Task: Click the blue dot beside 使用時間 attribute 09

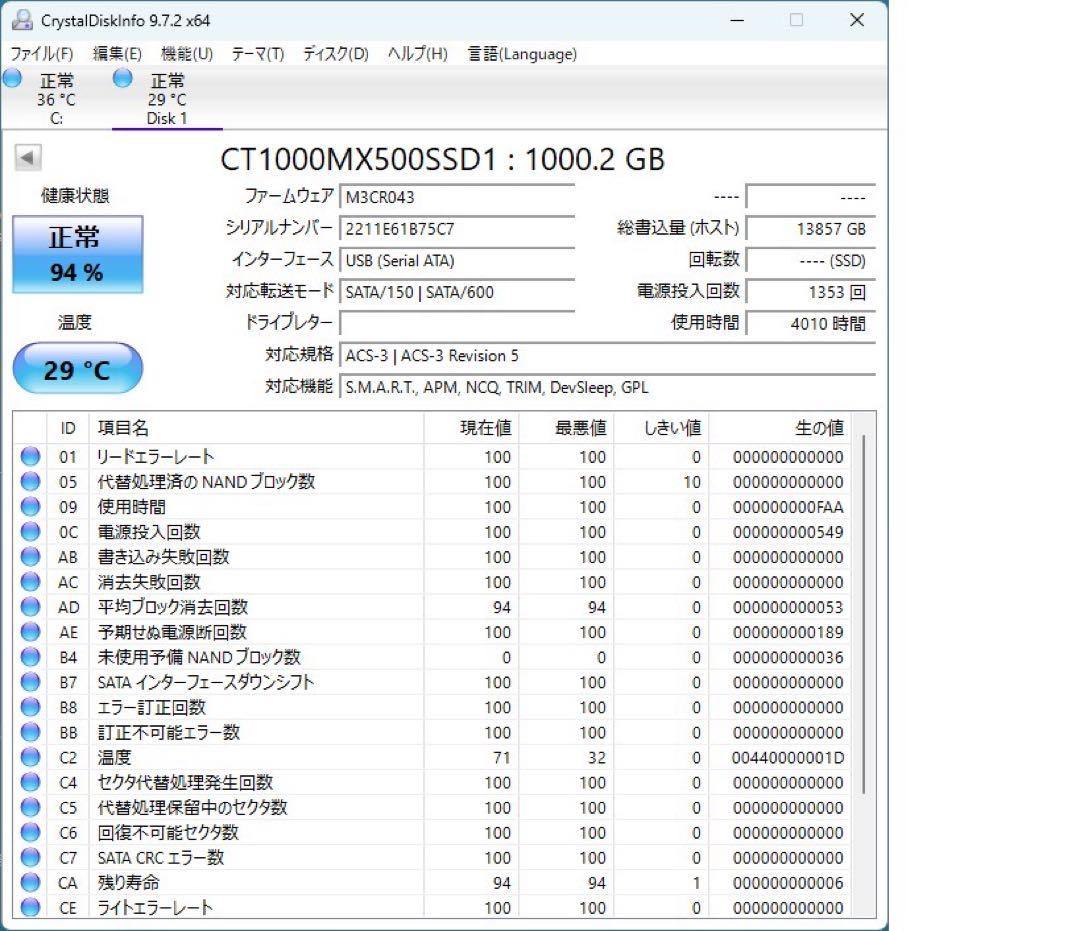Action: 30,507
